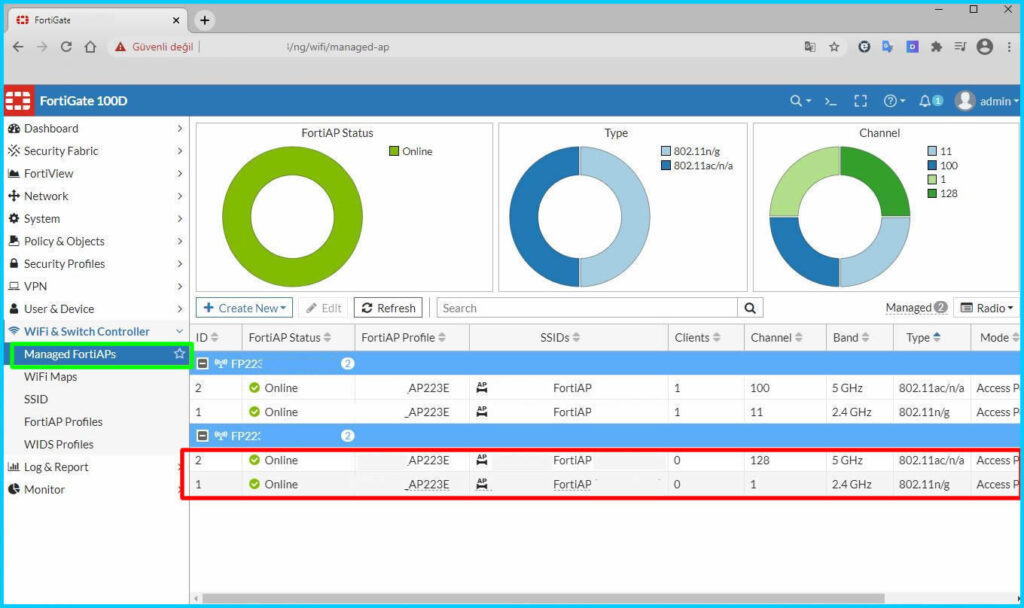
Task: Click the Managed count label
Action: [916, 308]
